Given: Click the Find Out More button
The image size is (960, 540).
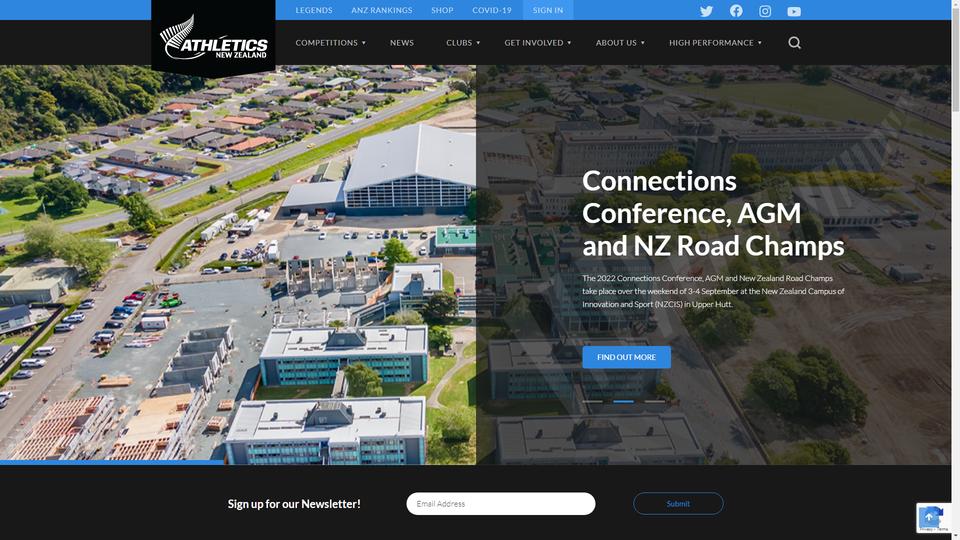Looking at the screenshot, I should pos(626,357).
